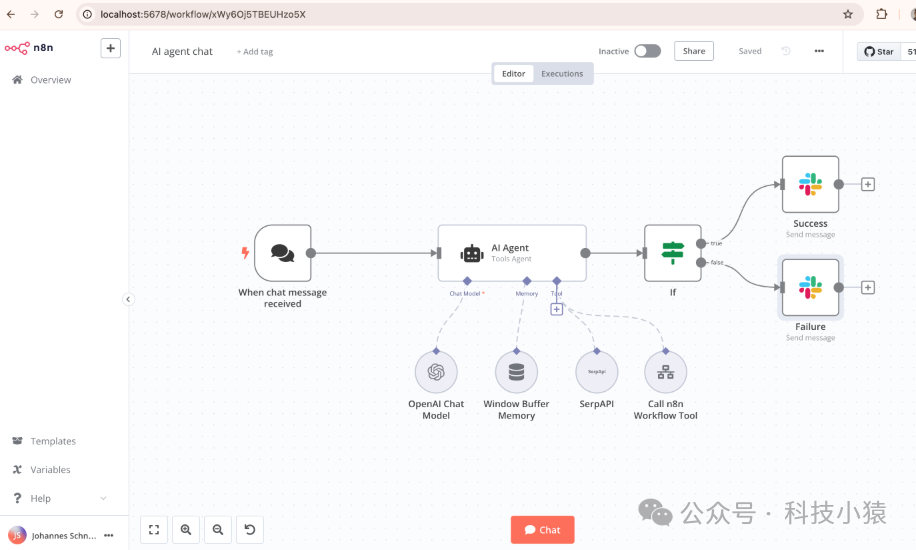The height and width of the screenshot is (550, 916).
Task: Click the workflow name AI agent chat
Action: 182,51
